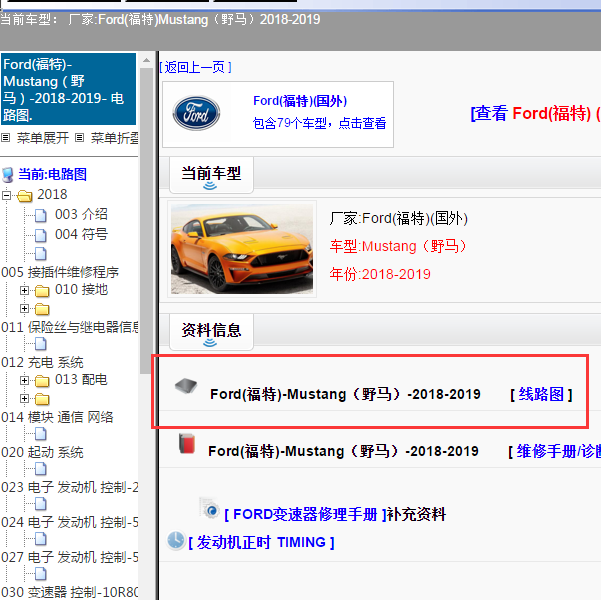Click the 菜单展开 list icon

click(x=5, y=138)
